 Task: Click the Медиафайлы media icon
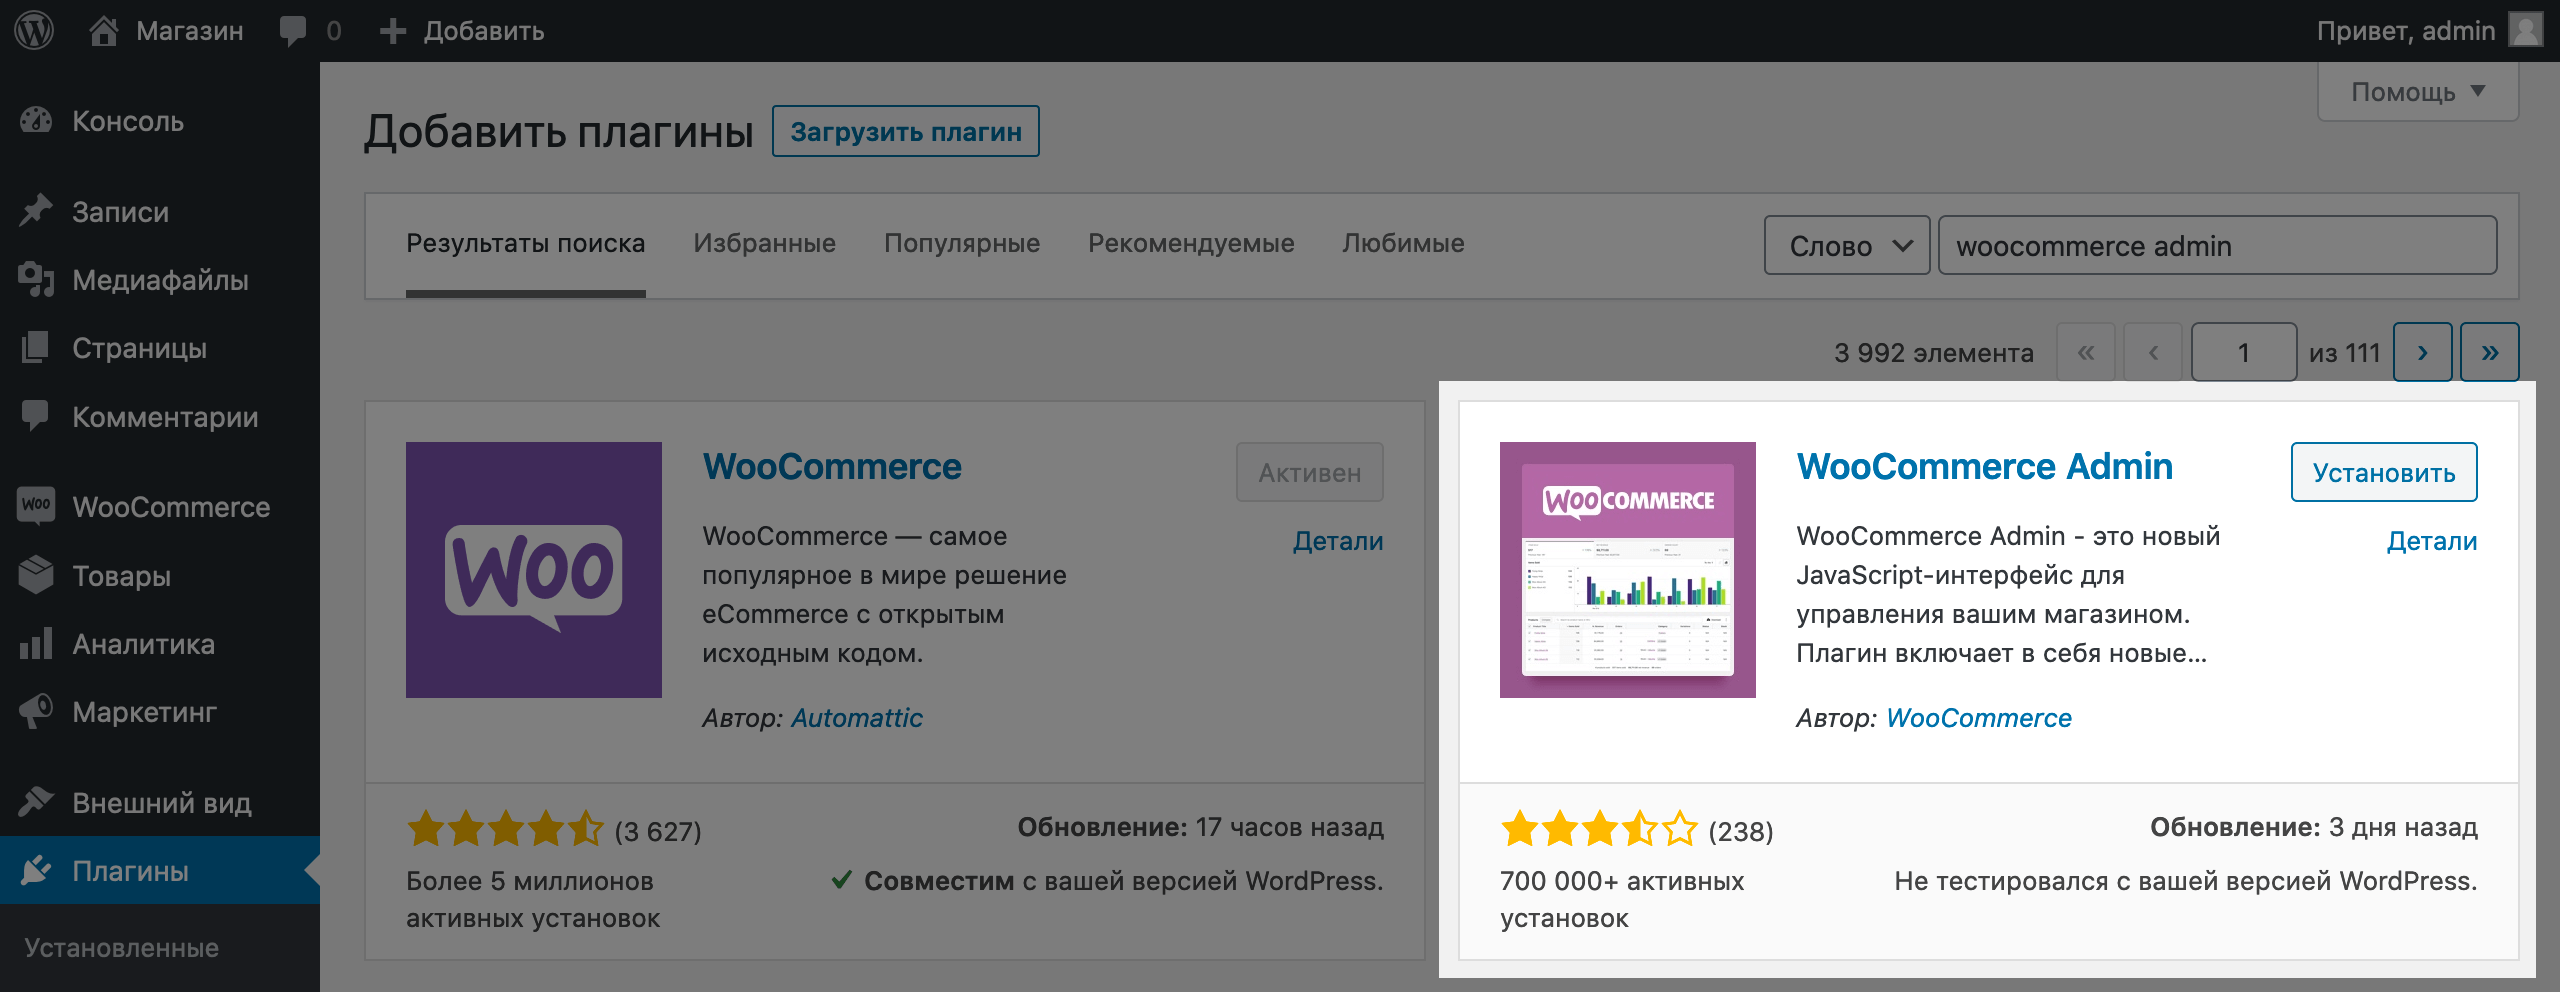(36, 280)
